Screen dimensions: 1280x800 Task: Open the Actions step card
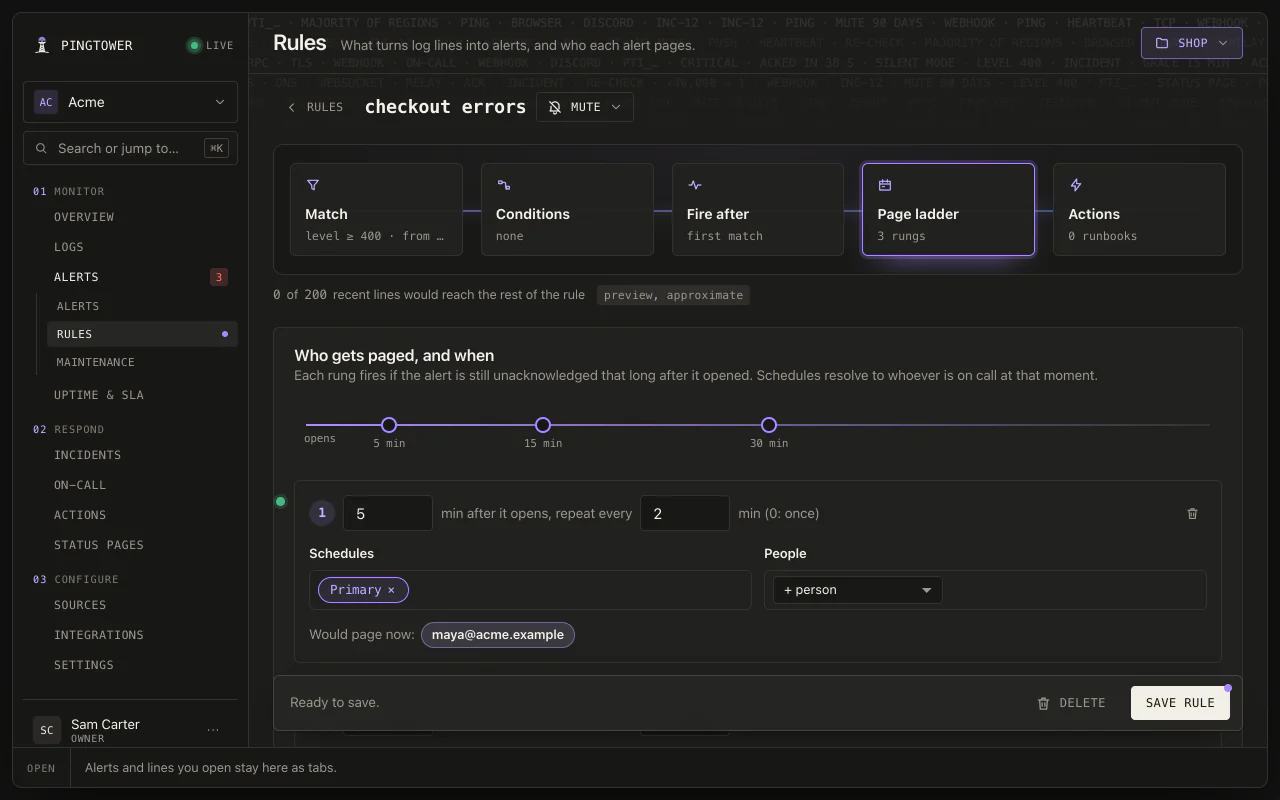(x=1139, y=209)
